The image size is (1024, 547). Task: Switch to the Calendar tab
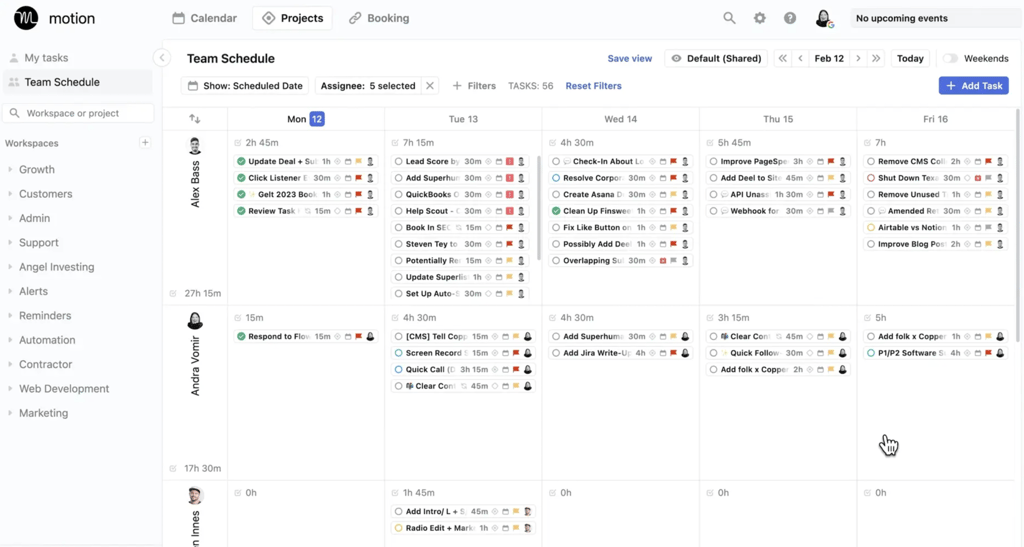(204, 18)
